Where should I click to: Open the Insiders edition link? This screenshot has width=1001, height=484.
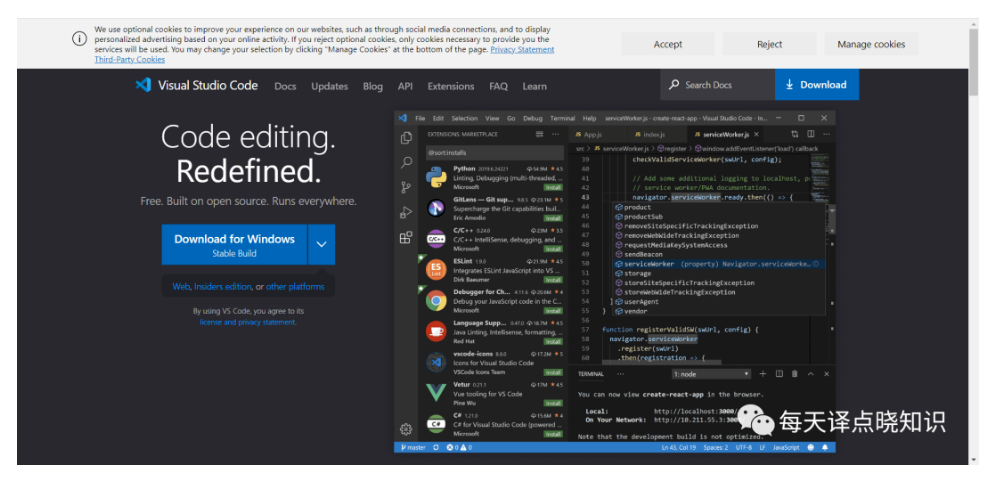click(x=223, y=287)
